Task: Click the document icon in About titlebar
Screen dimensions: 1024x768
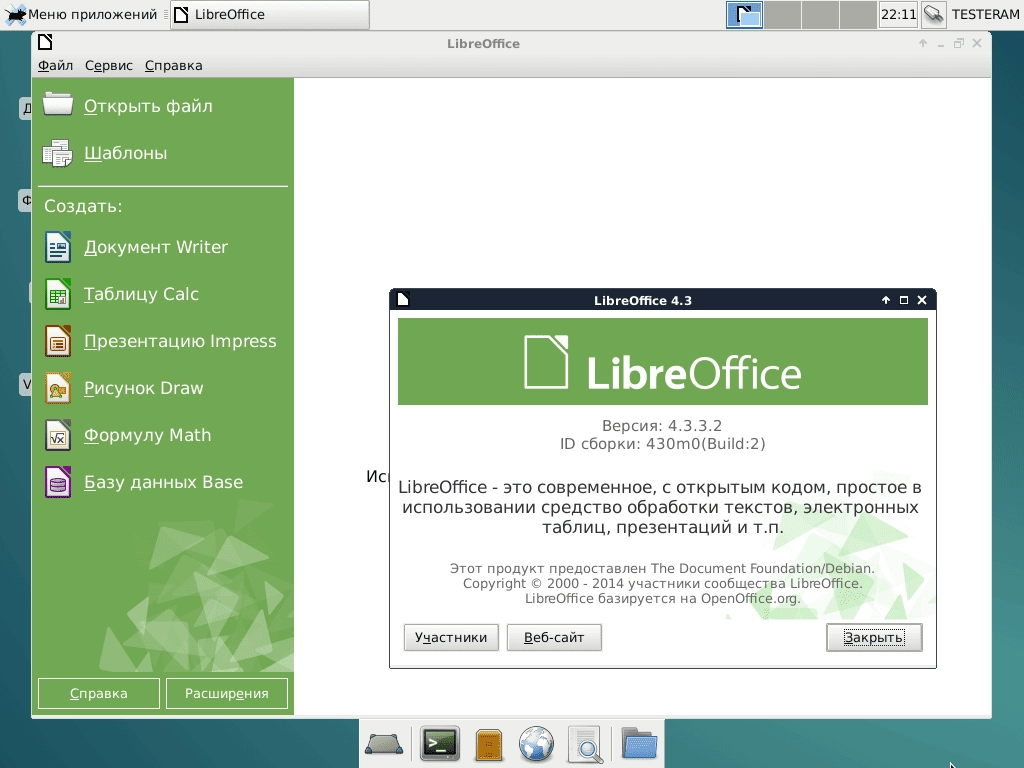Action: point(403,299)
